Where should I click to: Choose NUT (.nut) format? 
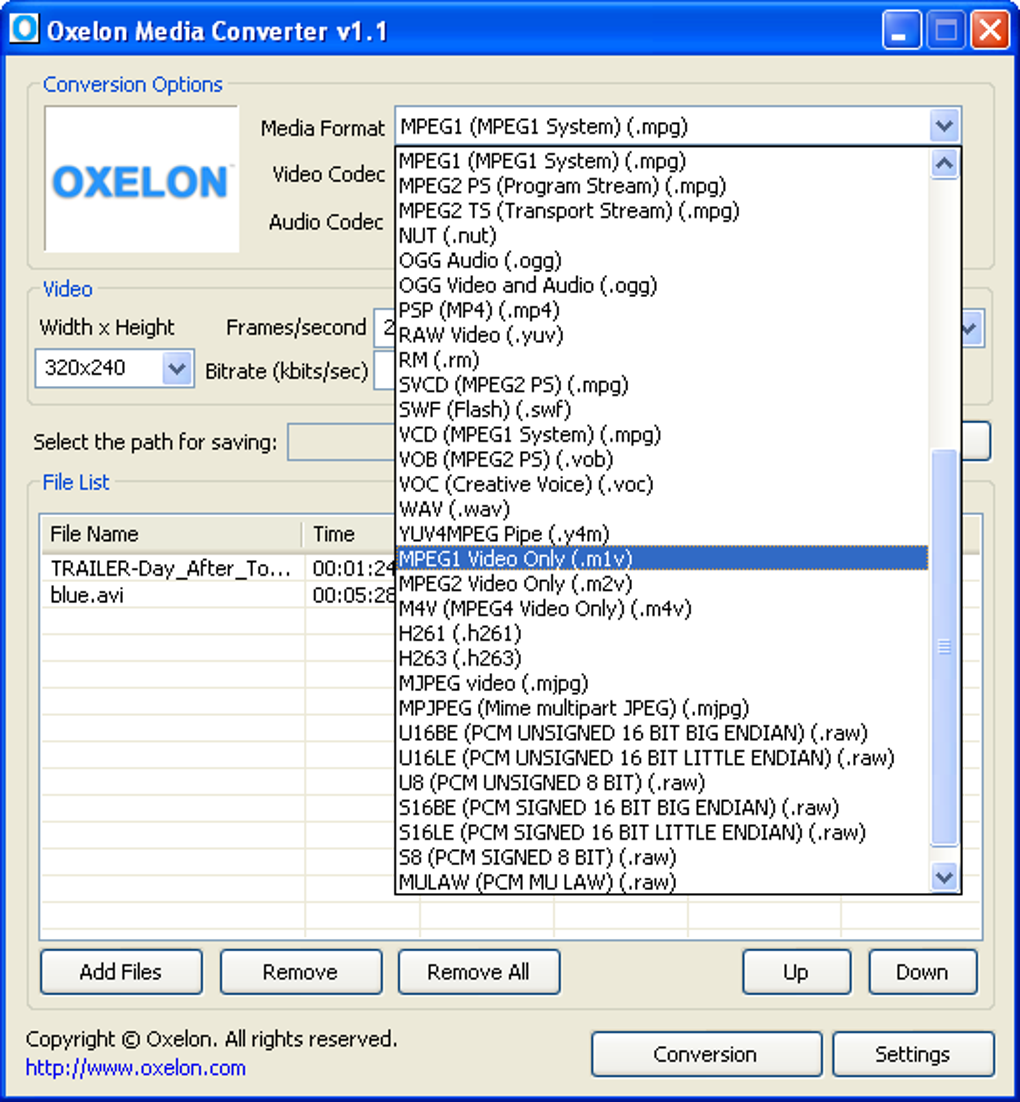662,235
